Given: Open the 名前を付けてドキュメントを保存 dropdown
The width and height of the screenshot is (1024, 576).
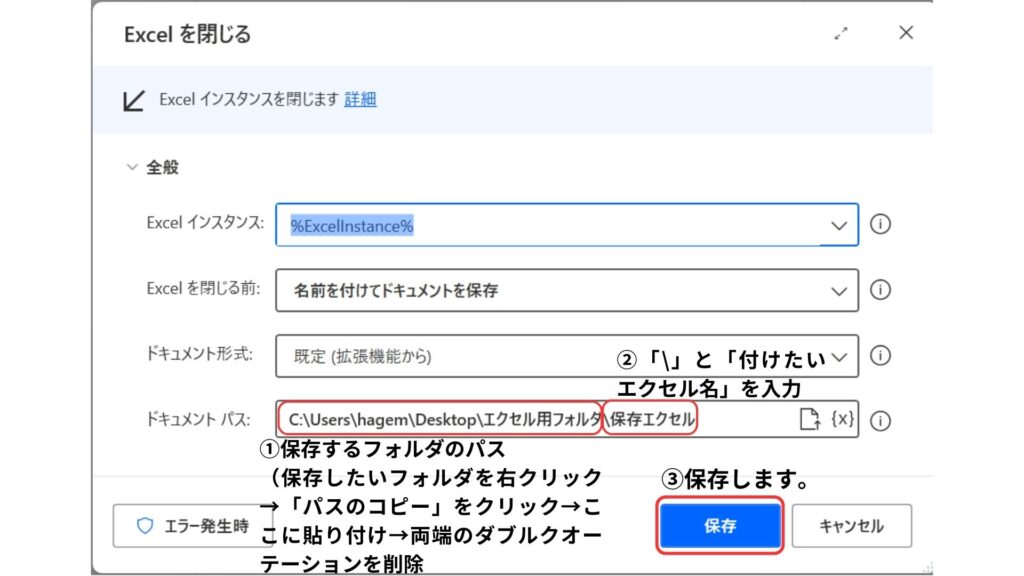Looking at the screenshot, I should click(838, 291).
